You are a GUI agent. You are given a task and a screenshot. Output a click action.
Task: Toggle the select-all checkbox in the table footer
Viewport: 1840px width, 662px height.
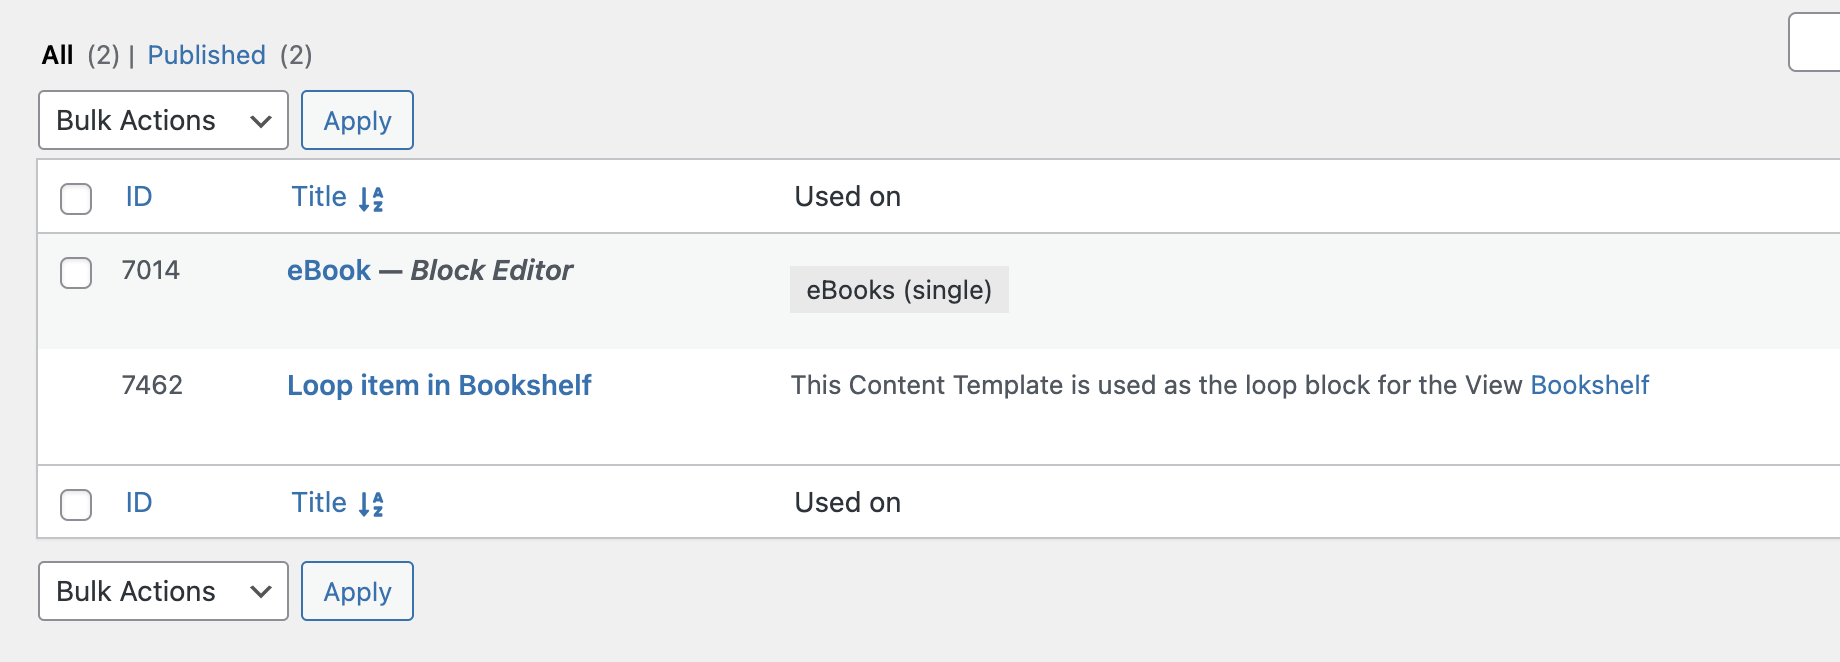pos(76,505)
